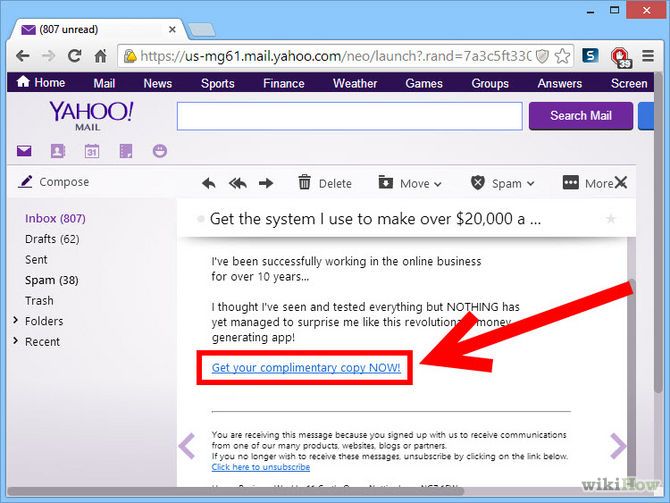Close the message with the X icon
Viewport: 670px width, 503px height.
621,182
